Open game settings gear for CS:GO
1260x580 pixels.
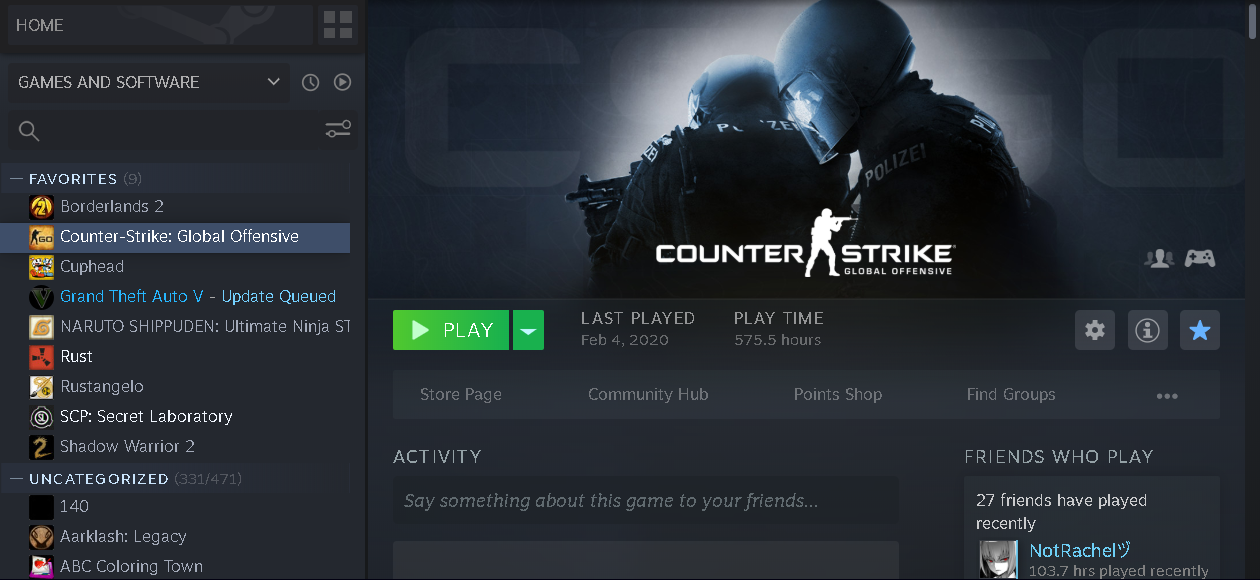(1095, 330)
